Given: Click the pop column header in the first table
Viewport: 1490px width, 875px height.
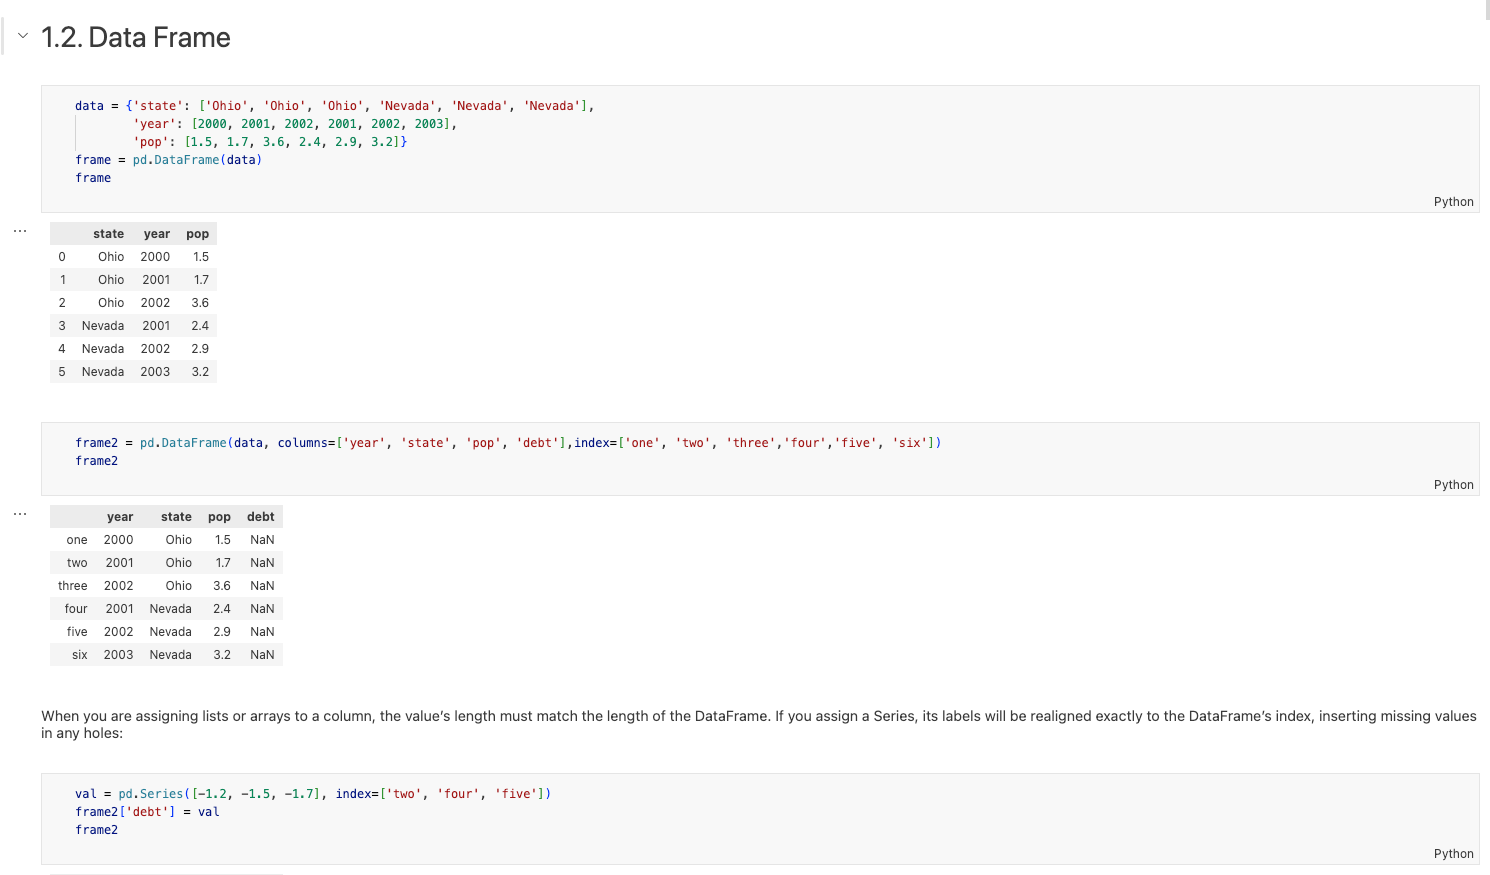Looking at the screenshot, I should 197,234.
